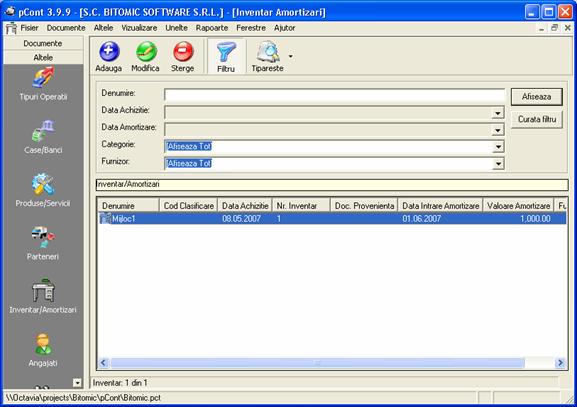Click the Tipareste print preview icon
The width and height of the screenshot is (577, 407).
(268, 52)
